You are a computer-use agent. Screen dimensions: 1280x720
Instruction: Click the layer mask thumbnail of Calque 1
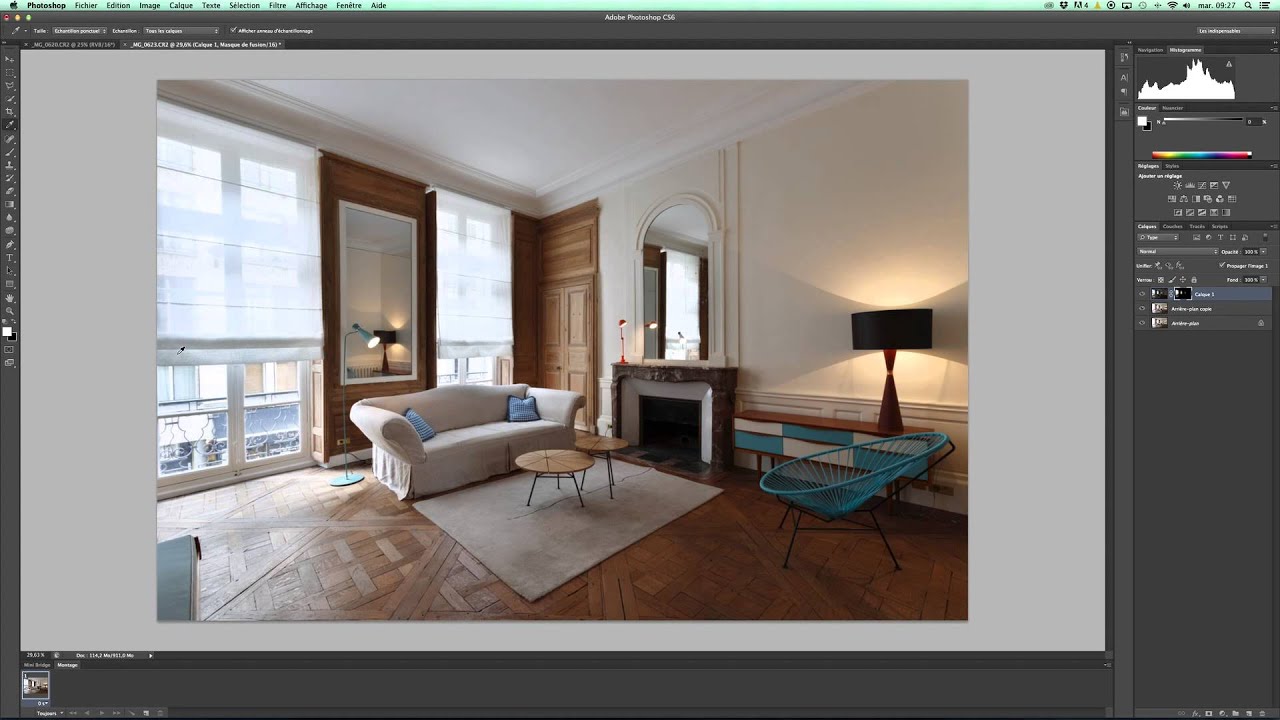[1183, 294]
